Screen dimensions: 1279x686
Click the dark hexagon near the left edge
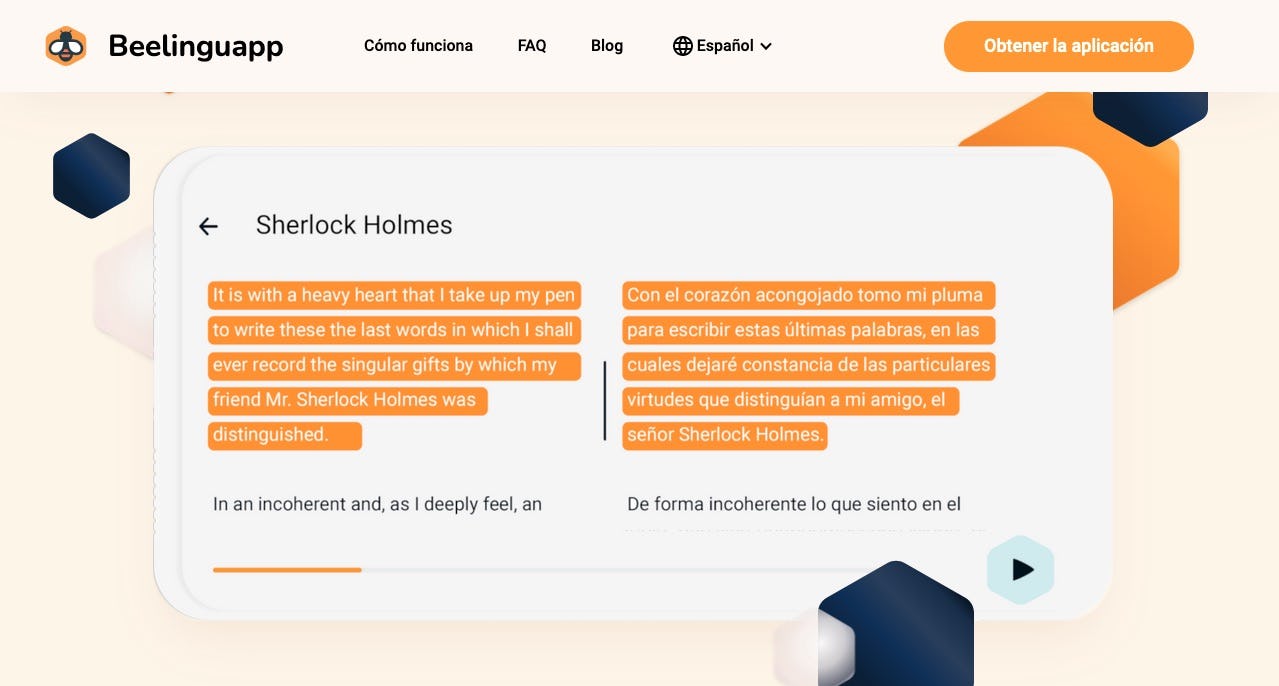coord(90,175)
